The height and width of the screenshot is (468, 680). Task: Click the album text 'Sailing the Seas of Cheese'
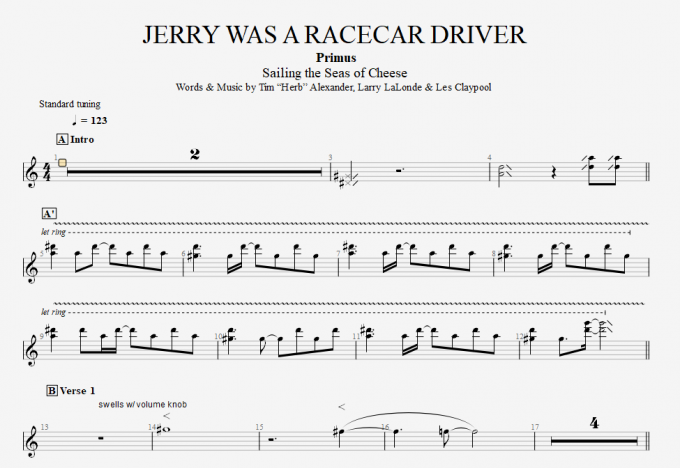point(334,72)
